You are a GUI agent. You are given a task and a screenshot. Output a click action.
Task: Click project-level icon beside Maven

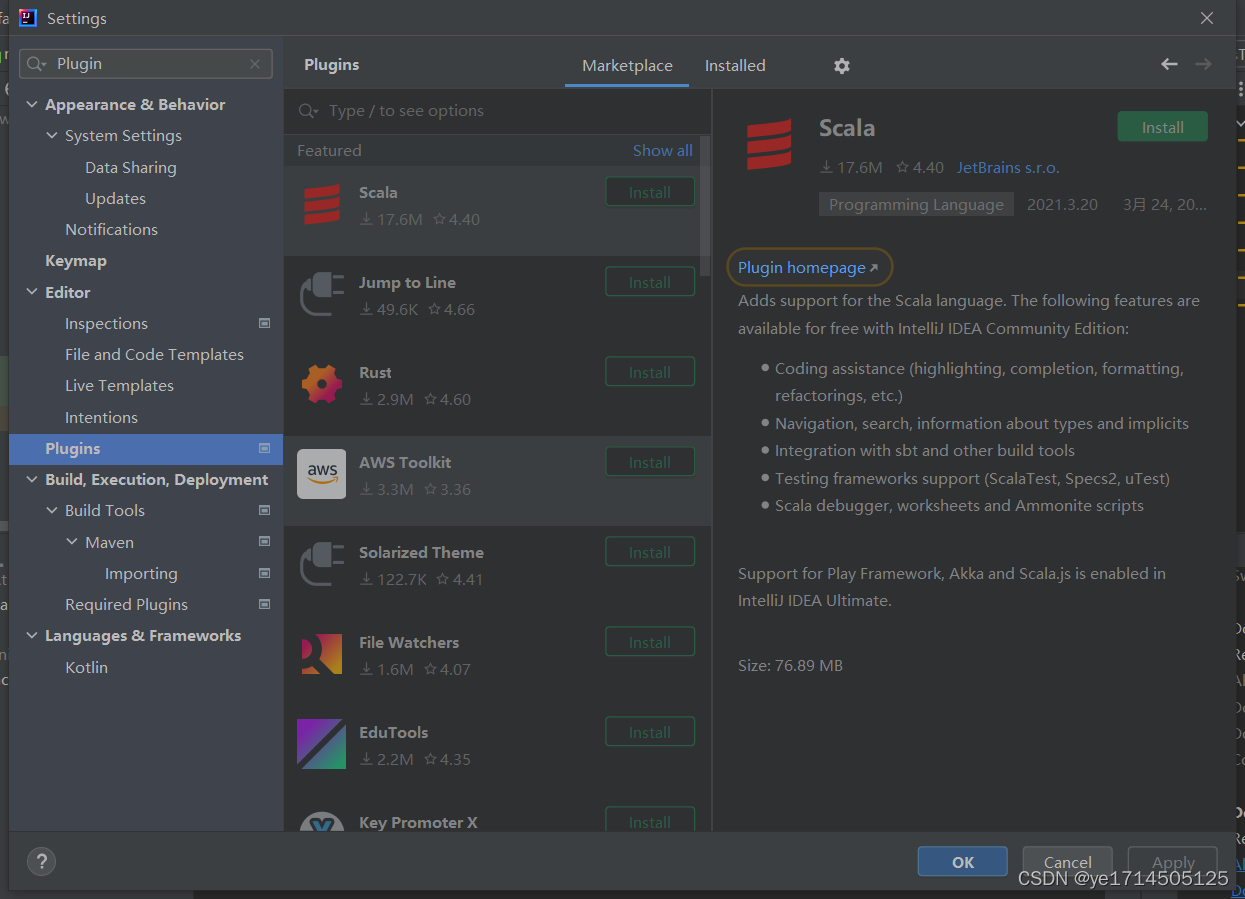point(265,542)
